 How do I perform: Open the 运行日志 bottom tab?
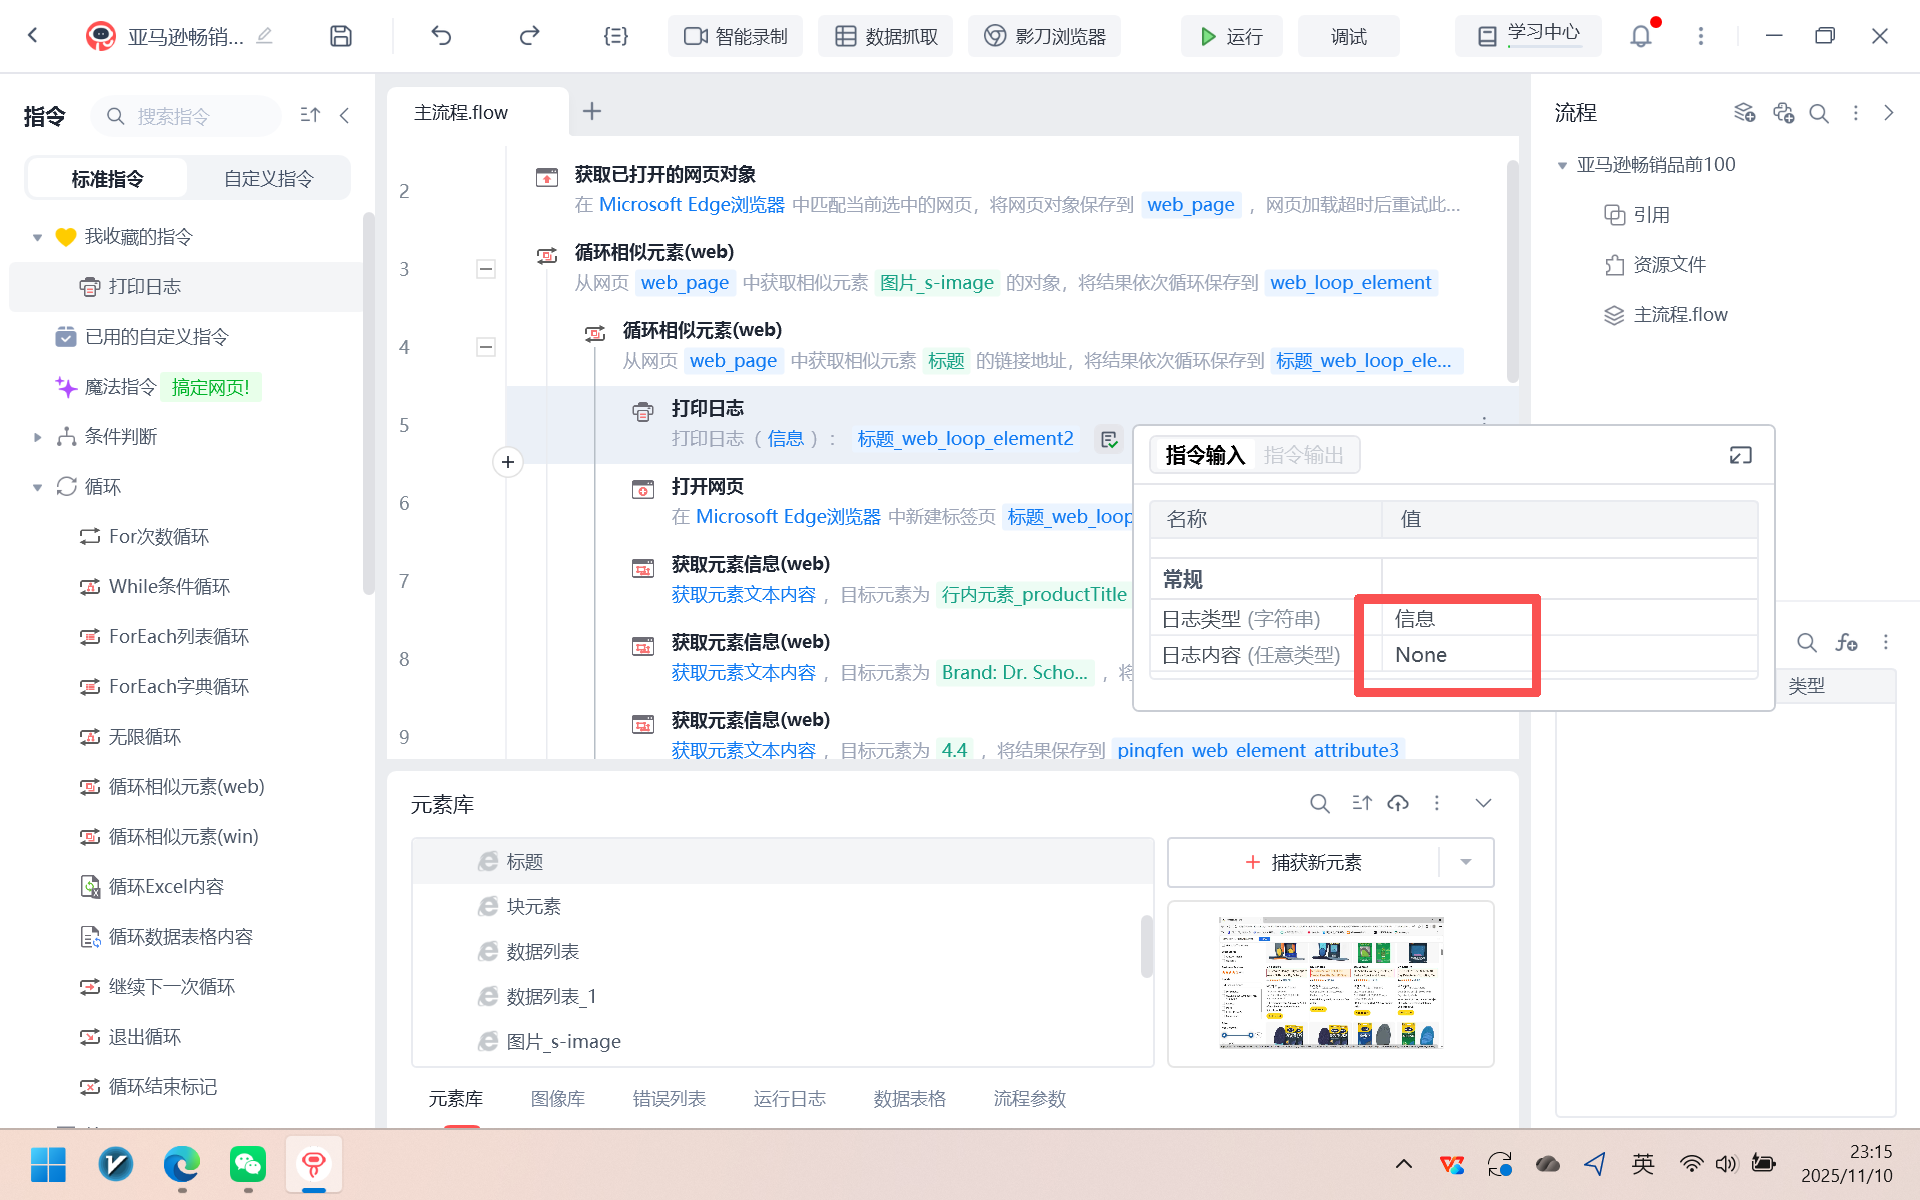(790, 1098)
